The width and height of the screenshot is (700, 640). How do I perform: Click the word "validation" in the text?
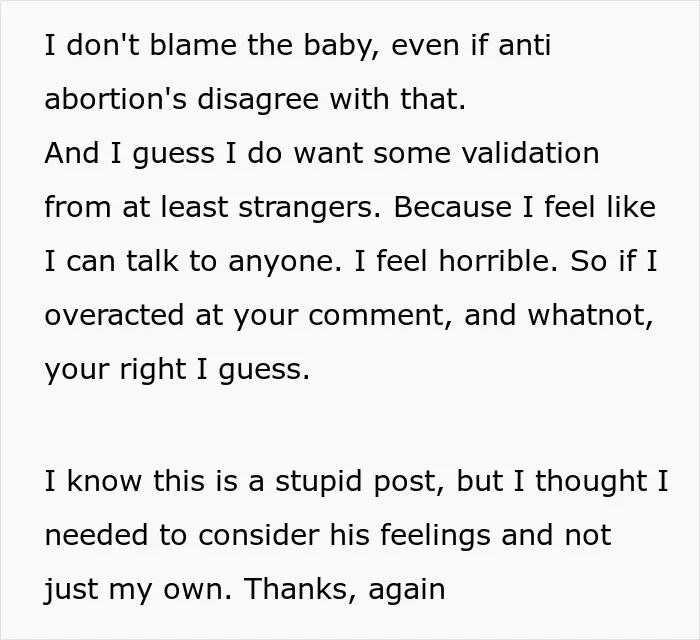tap(530, 153)
